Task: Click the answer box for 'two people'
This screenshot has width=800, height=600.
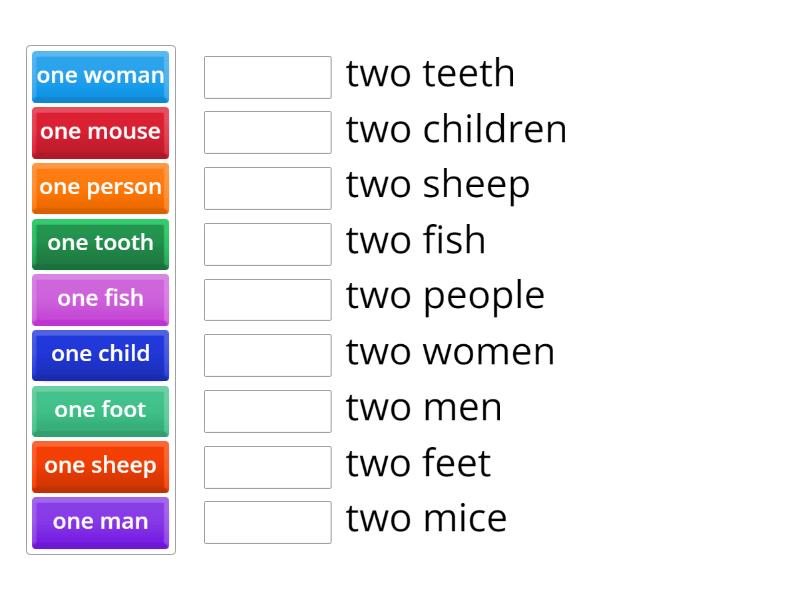Action: click(x=267, y=299)
